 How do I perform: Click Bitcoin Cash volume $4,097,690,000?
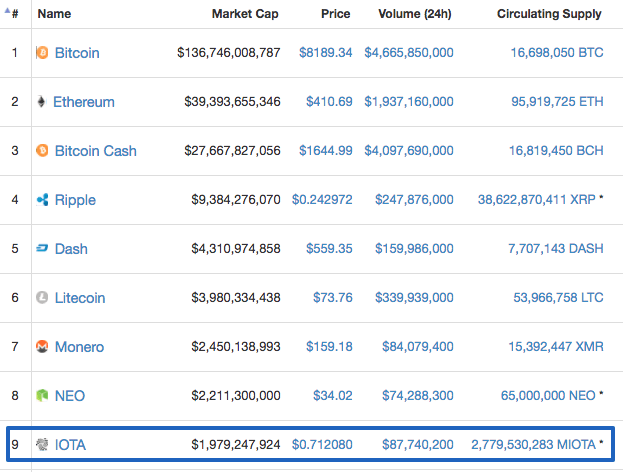click(x=409, y=151)
